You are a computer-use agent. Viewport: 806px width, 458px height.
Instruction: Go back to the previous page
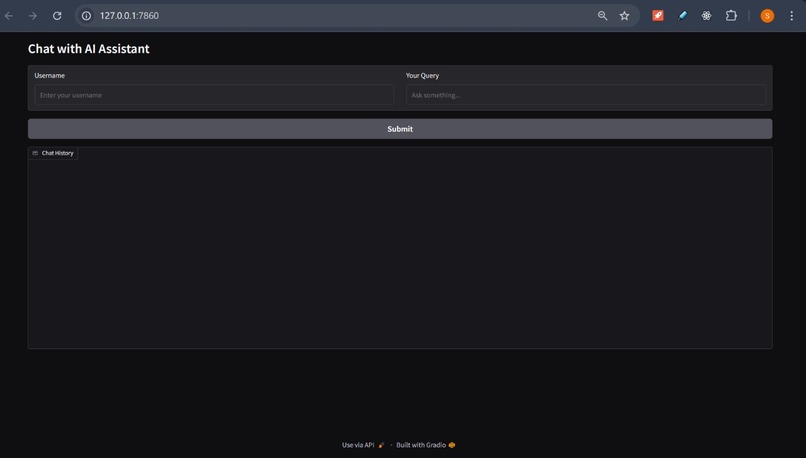click(x=9, y=16)
